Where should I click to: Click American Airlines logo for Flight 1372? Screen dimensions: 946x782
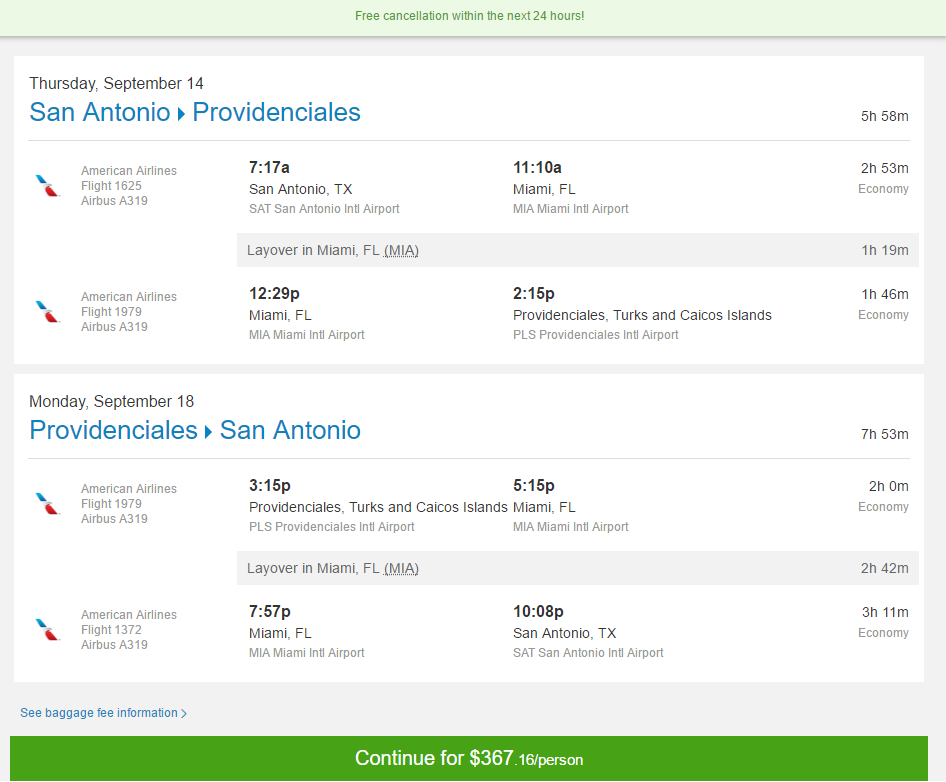click(48, 629)
